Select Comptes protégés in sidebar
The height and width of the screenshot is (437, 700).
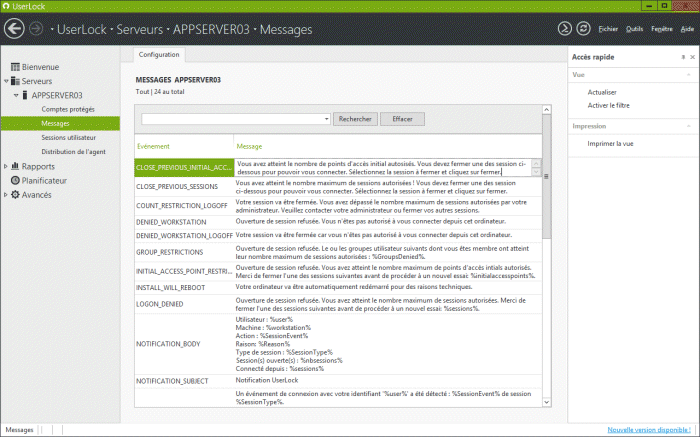click(x=68, y=109)
